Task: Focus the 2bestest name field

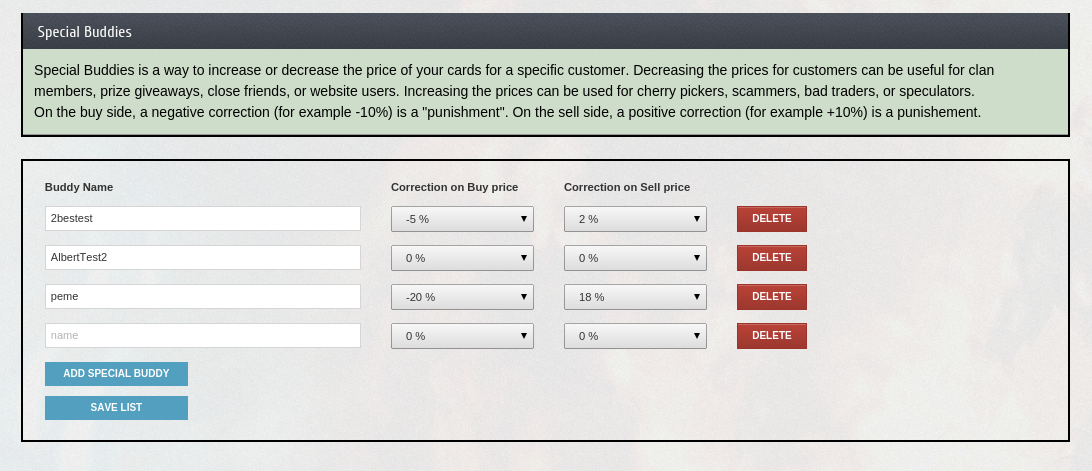Action: click(202, 219)
